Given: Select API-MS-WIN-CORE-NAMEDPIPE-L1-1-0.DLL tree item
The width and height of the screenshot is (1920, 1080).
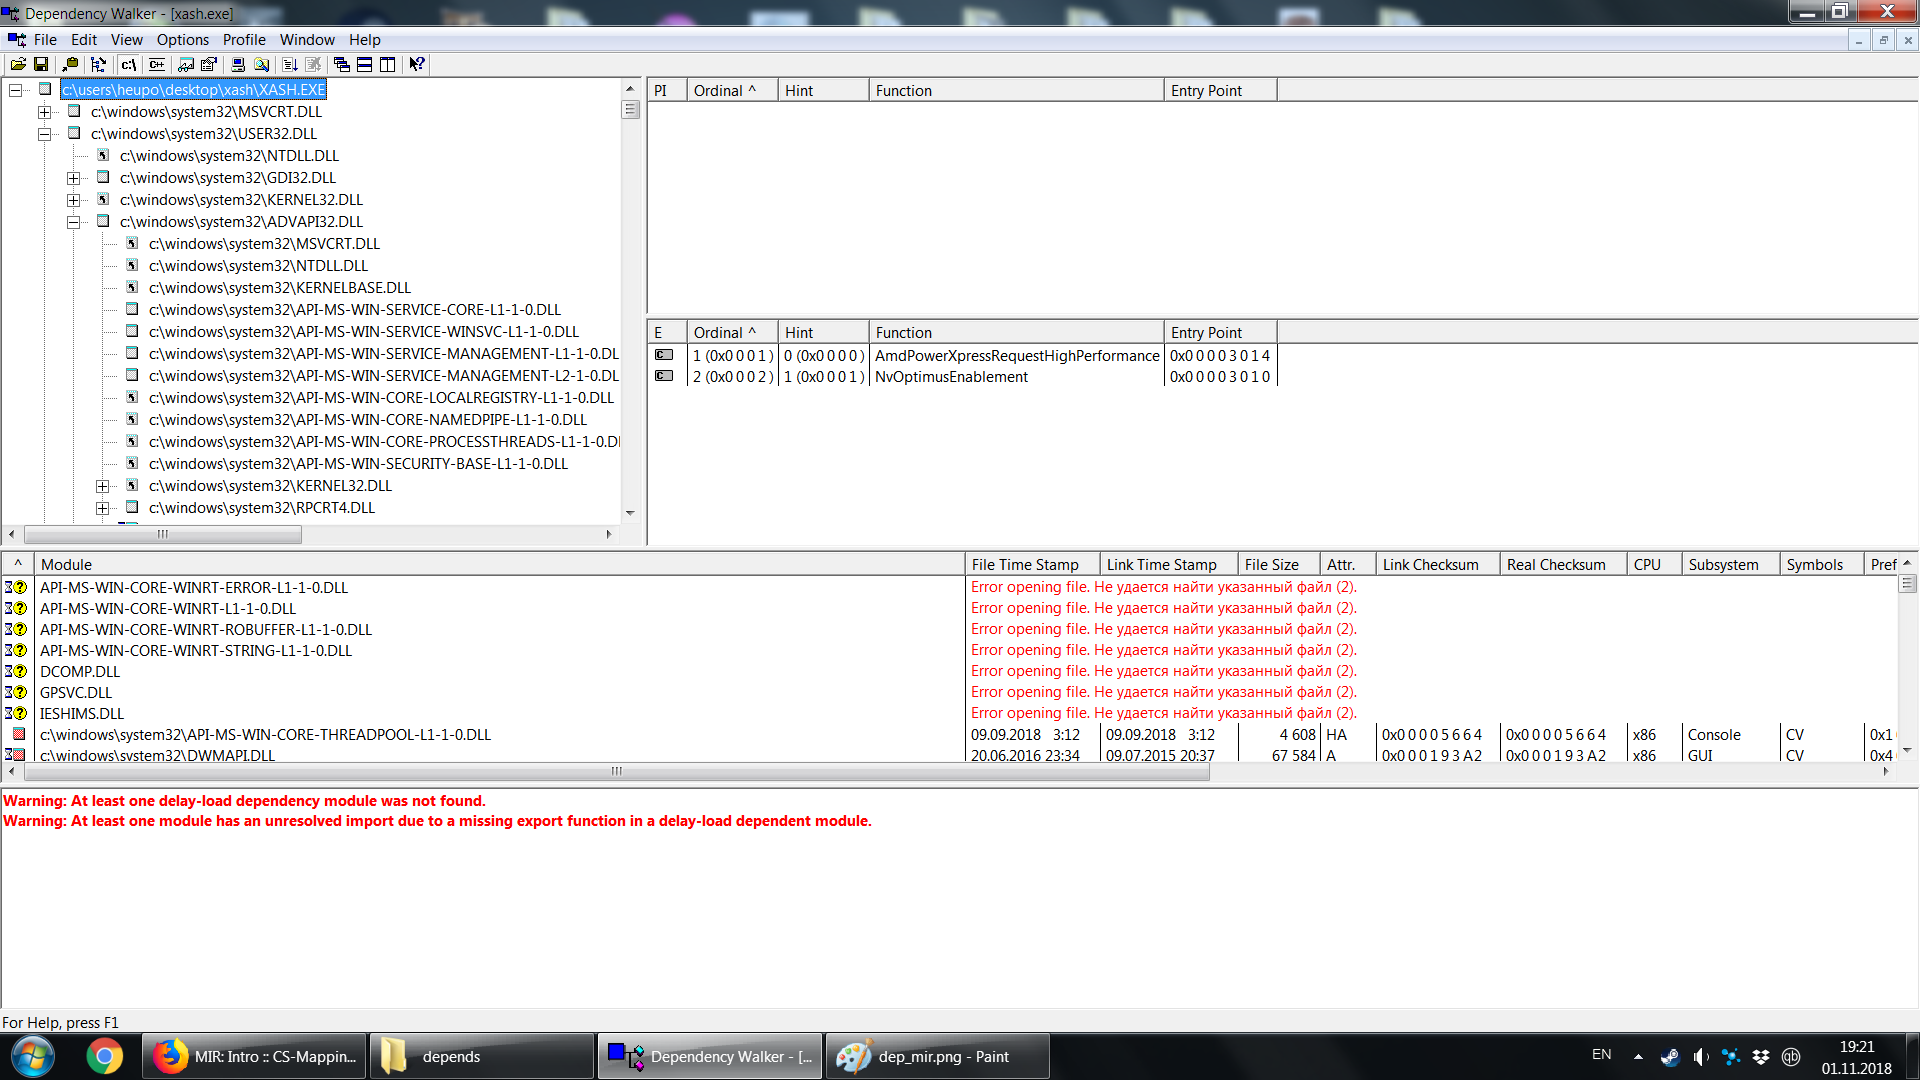Looking at the screenshot, I should tap(368, 420).
